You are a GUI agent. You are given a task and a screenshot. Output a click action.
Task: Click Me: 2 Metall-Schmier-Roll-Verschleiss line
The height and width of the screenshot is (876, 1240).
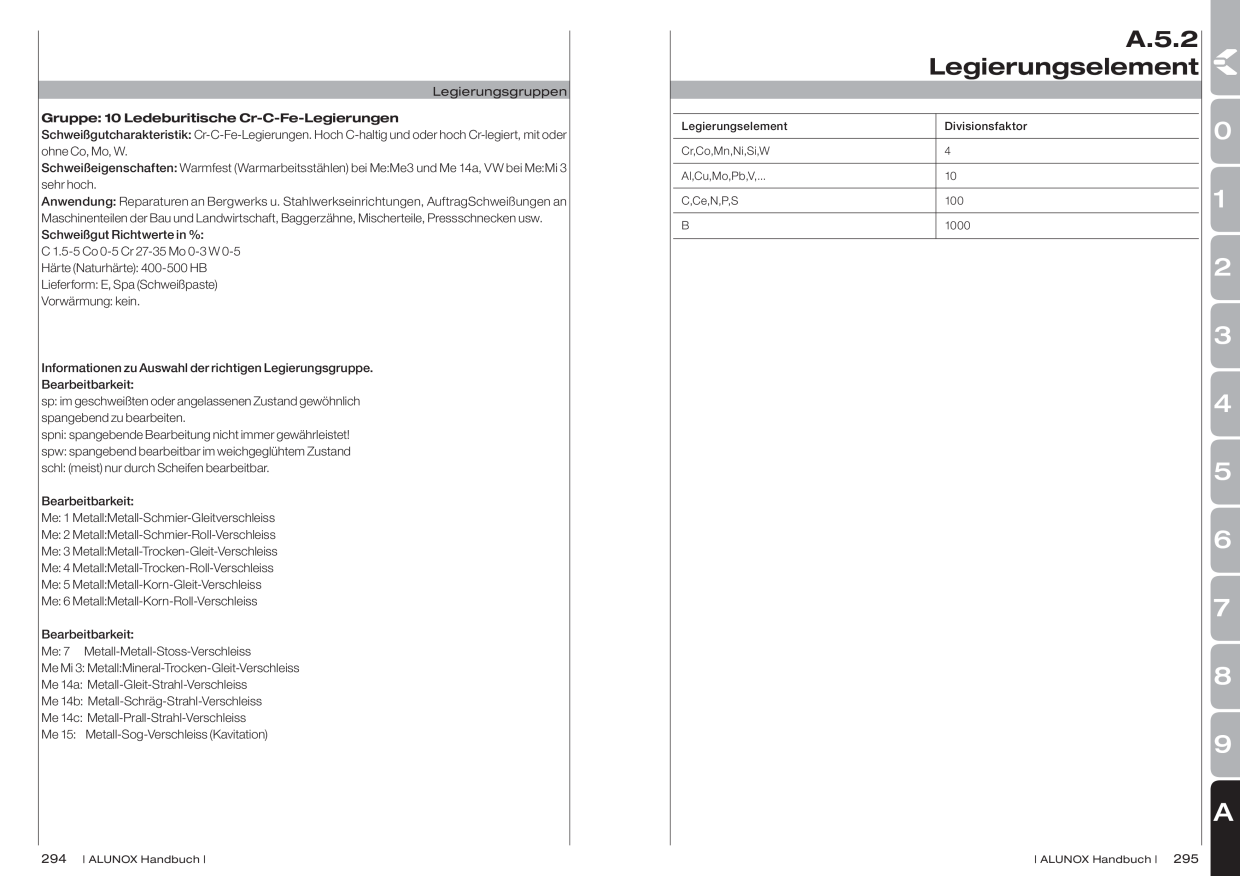tap(158, 535)
